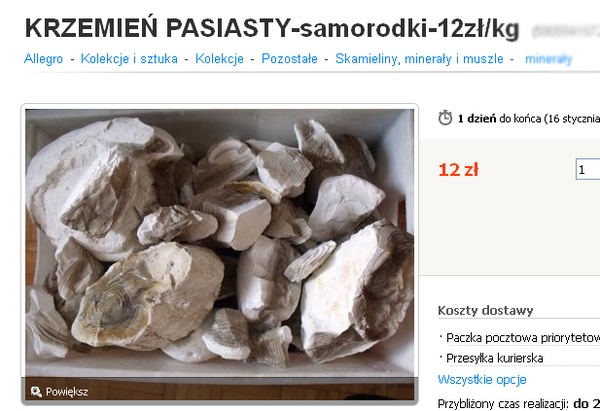Click the red 12 zł price

click(458, 170)
